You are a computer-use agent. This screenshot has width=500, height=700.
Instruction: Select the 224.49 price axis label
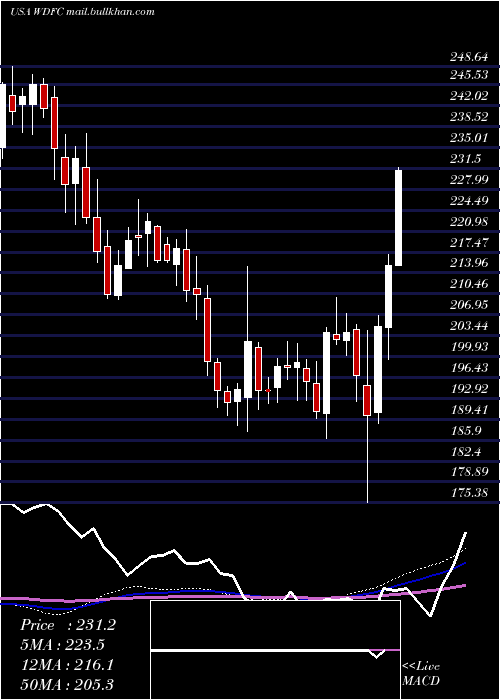pos(469,200)
